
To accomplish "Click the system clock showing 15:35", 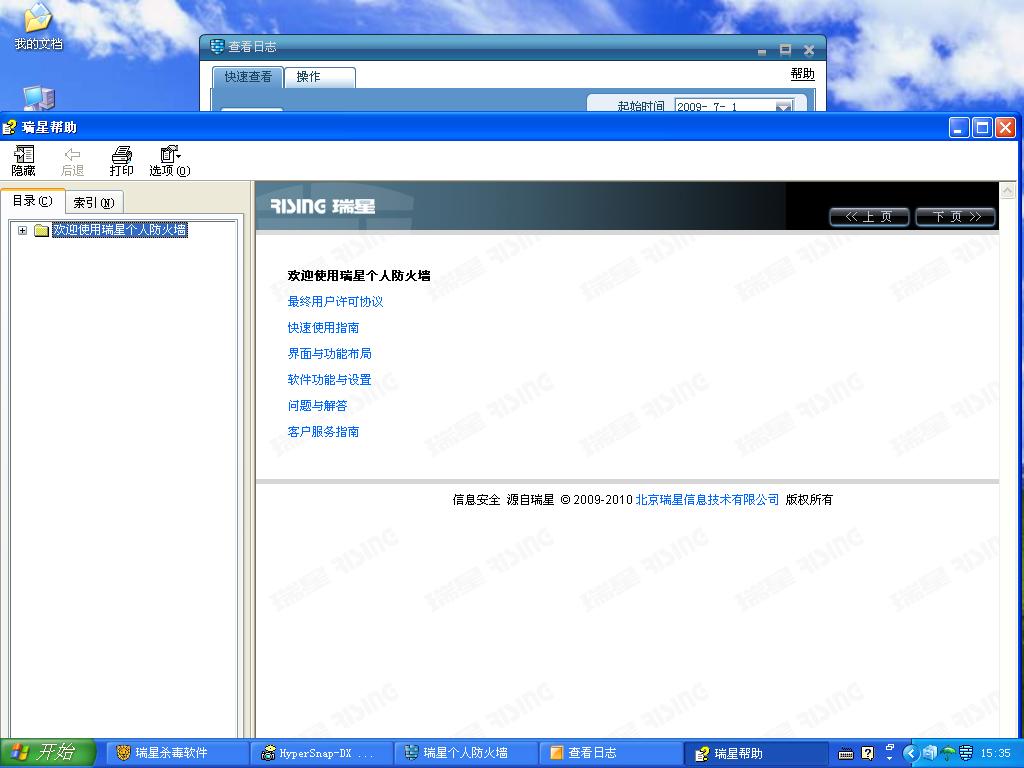I will coord(995,754).
